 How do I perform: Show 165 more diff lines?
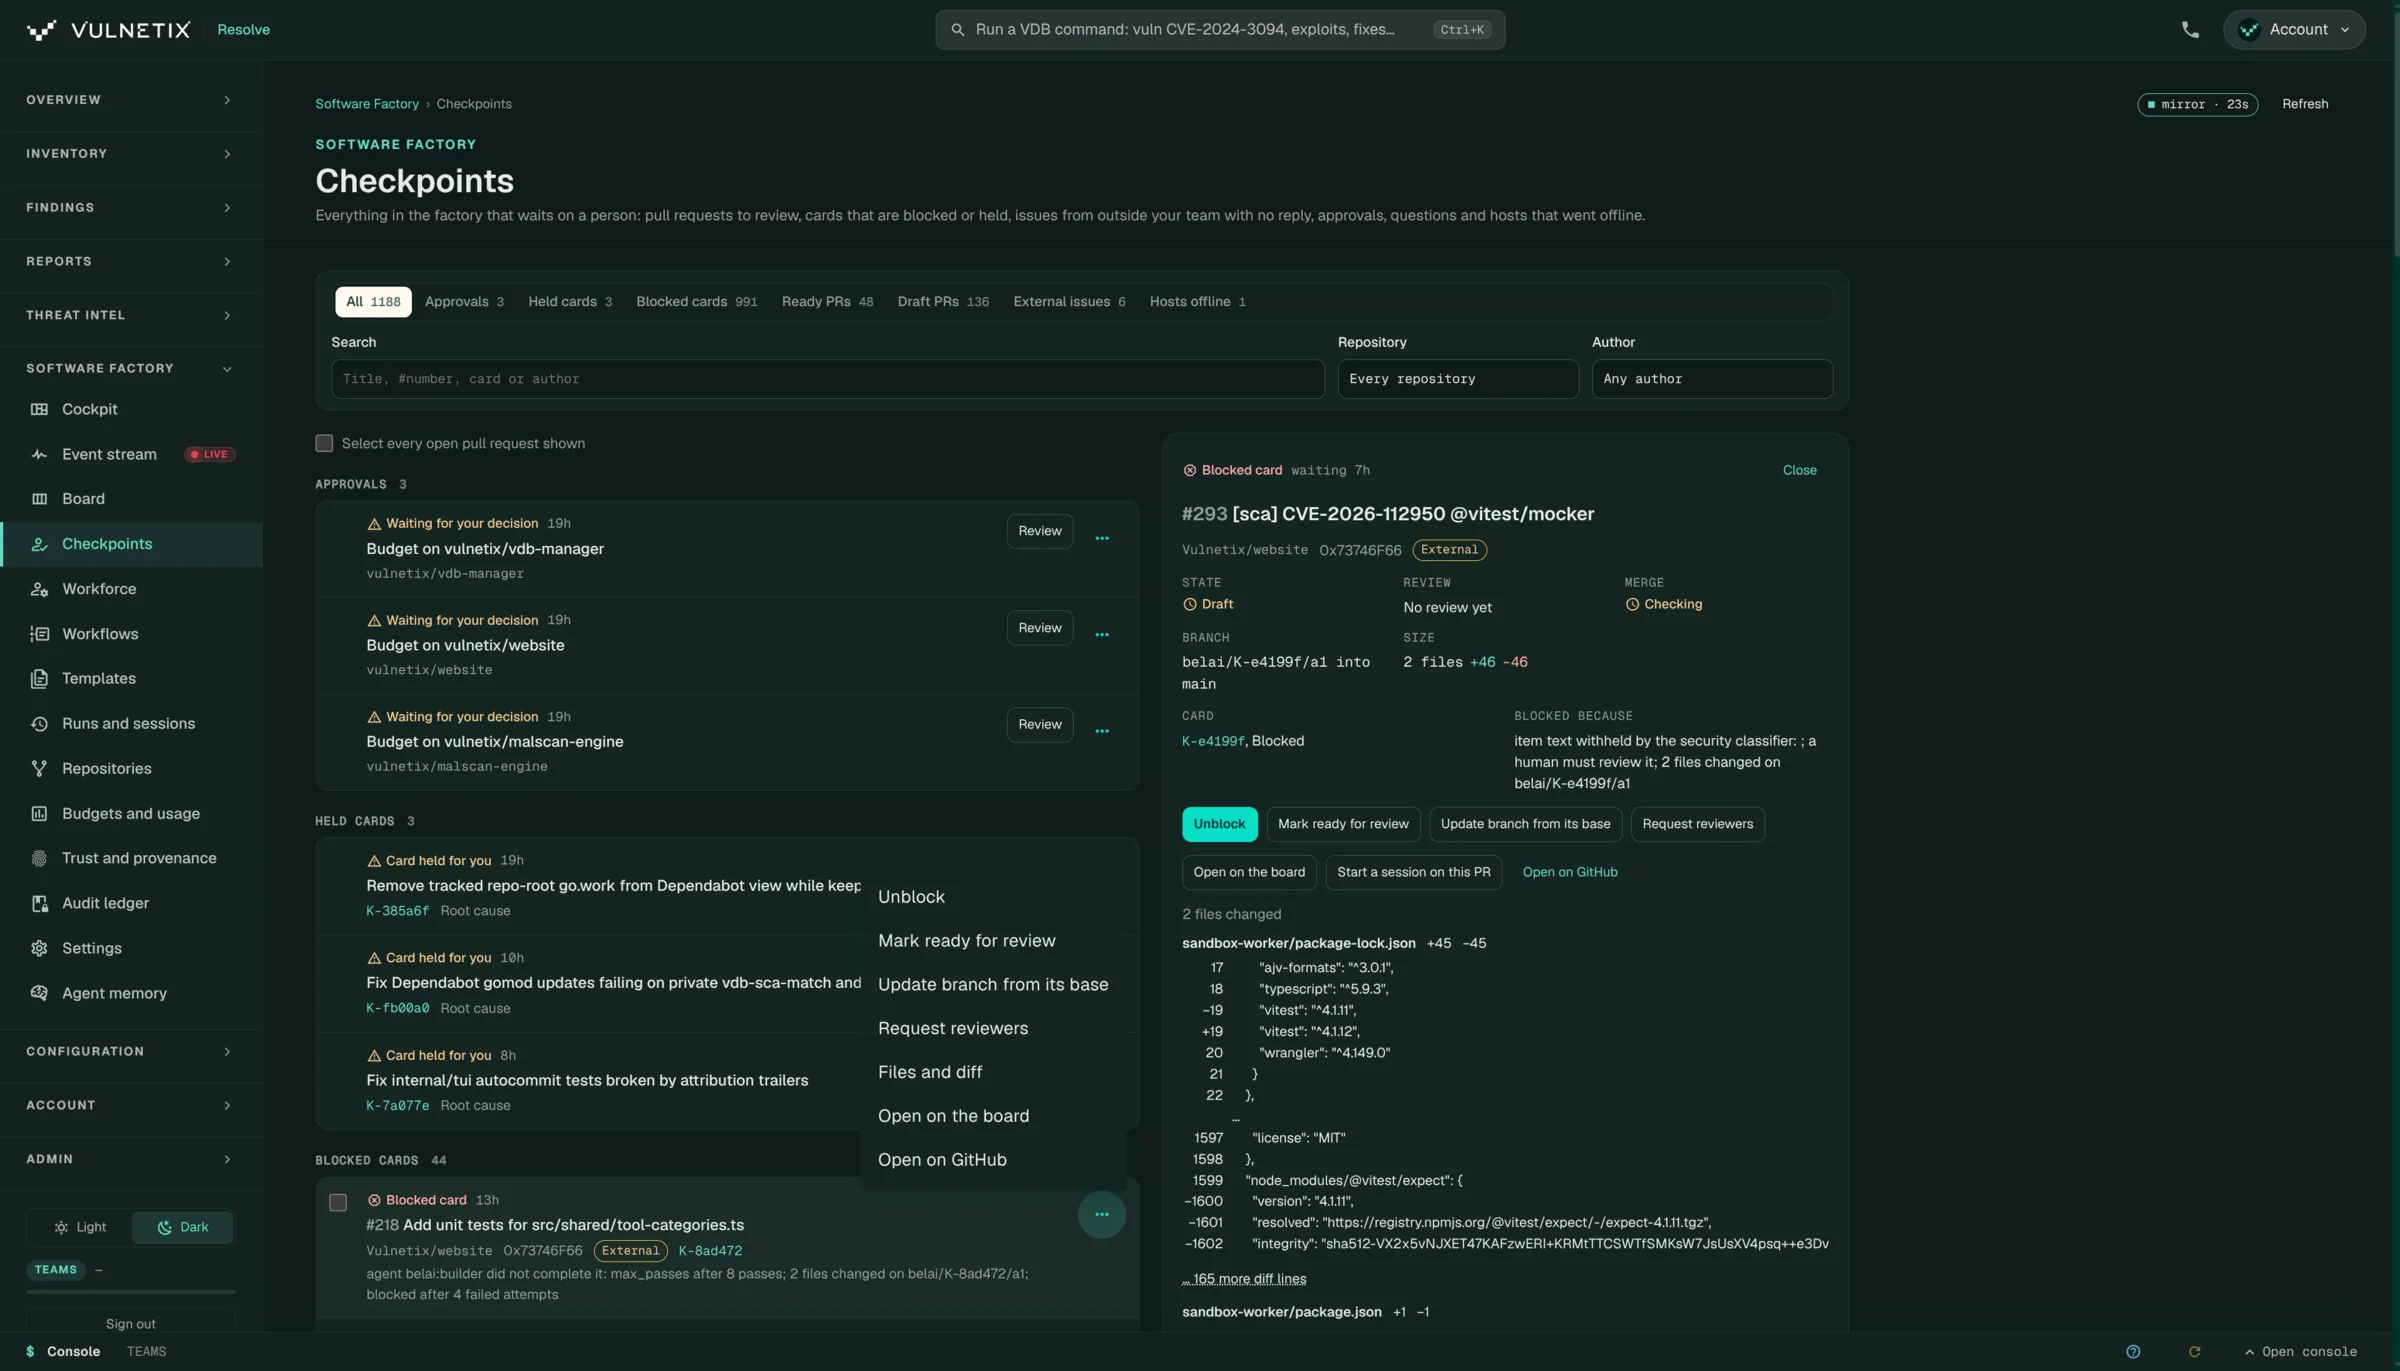[x=1244, y=1279]
